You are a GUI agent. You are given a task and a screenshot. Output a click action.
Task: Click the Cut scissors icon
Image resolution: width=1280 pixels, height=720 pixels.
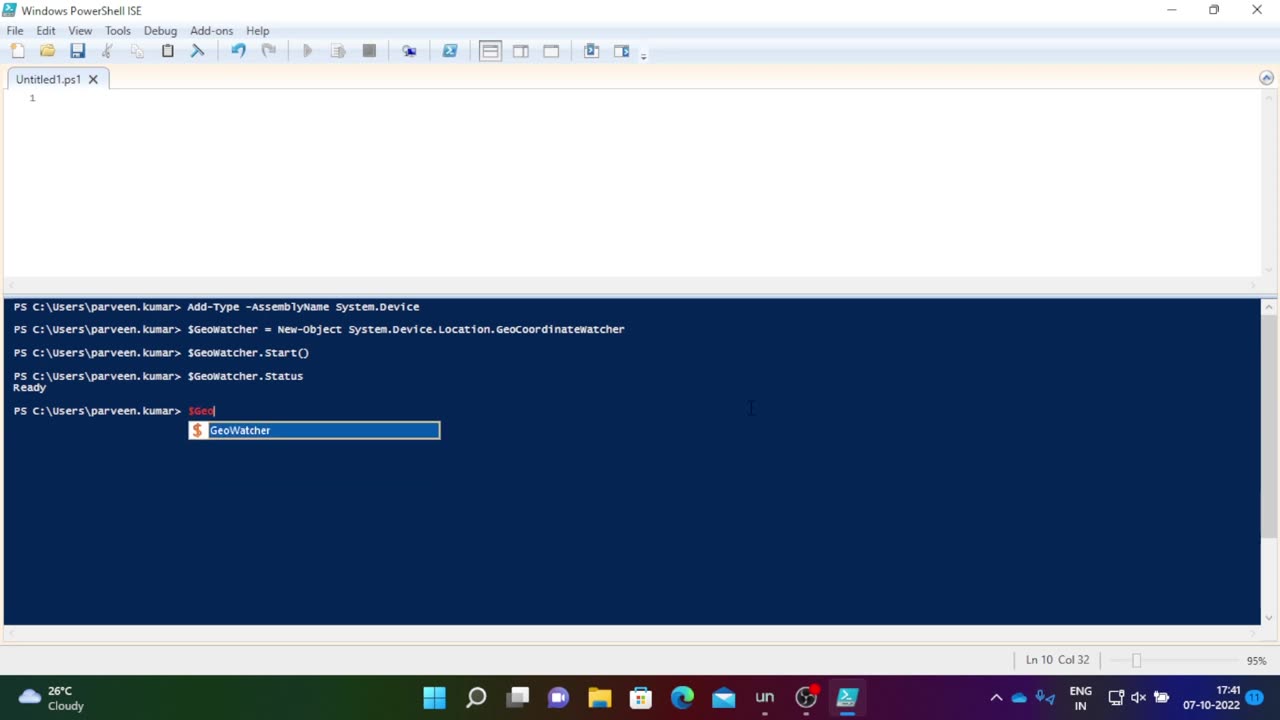pyautogui.click(x=107, y=51)
